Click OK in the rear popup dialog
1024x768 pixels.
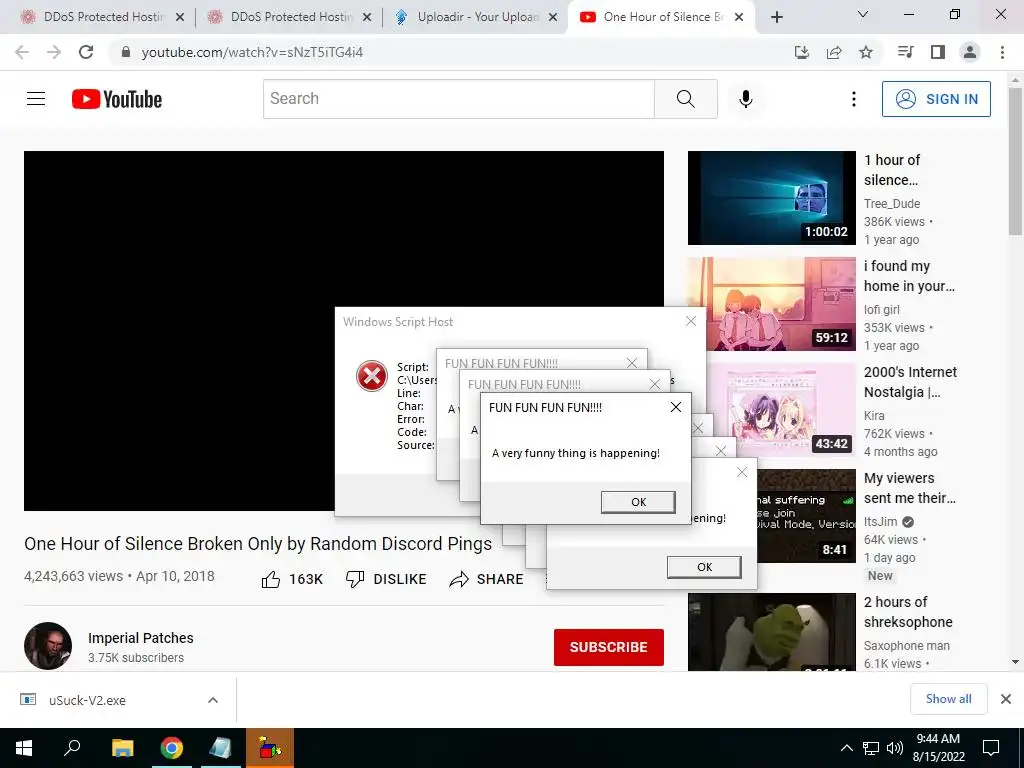click(704, 567)
